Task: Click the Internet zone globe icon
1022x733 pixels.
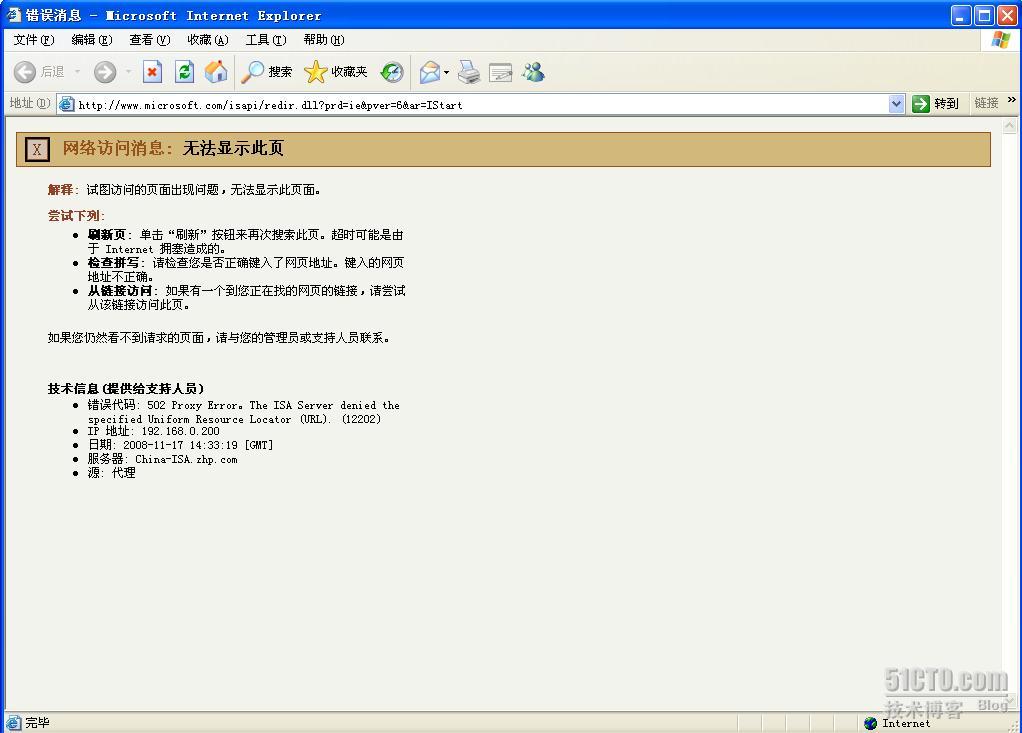Action: tap(870, 723)
